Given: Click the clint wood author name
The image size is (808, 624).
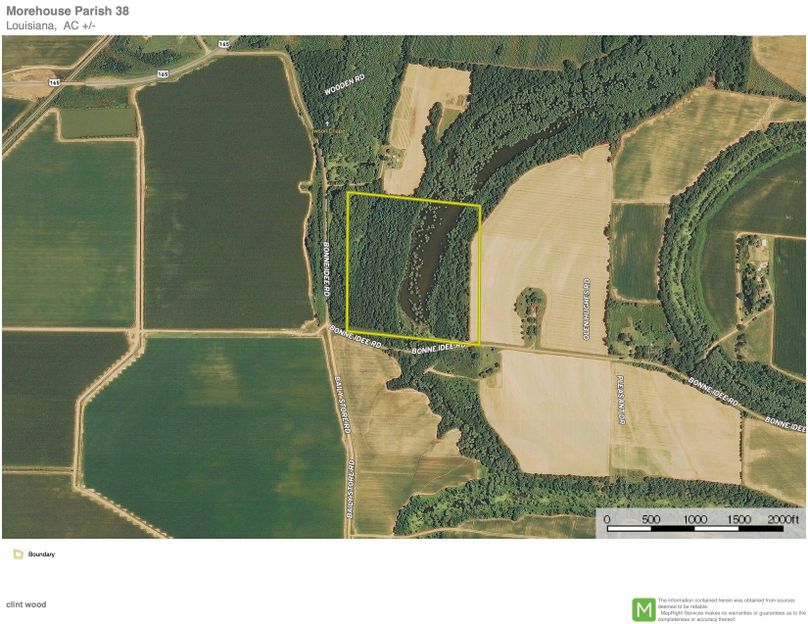Looking at the screenshot, I should [x=26, y=604].
